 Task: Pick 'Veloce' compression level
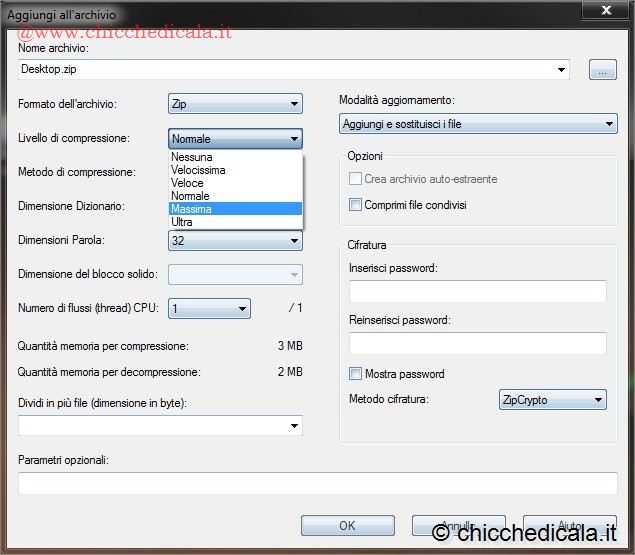click(187, 183)
